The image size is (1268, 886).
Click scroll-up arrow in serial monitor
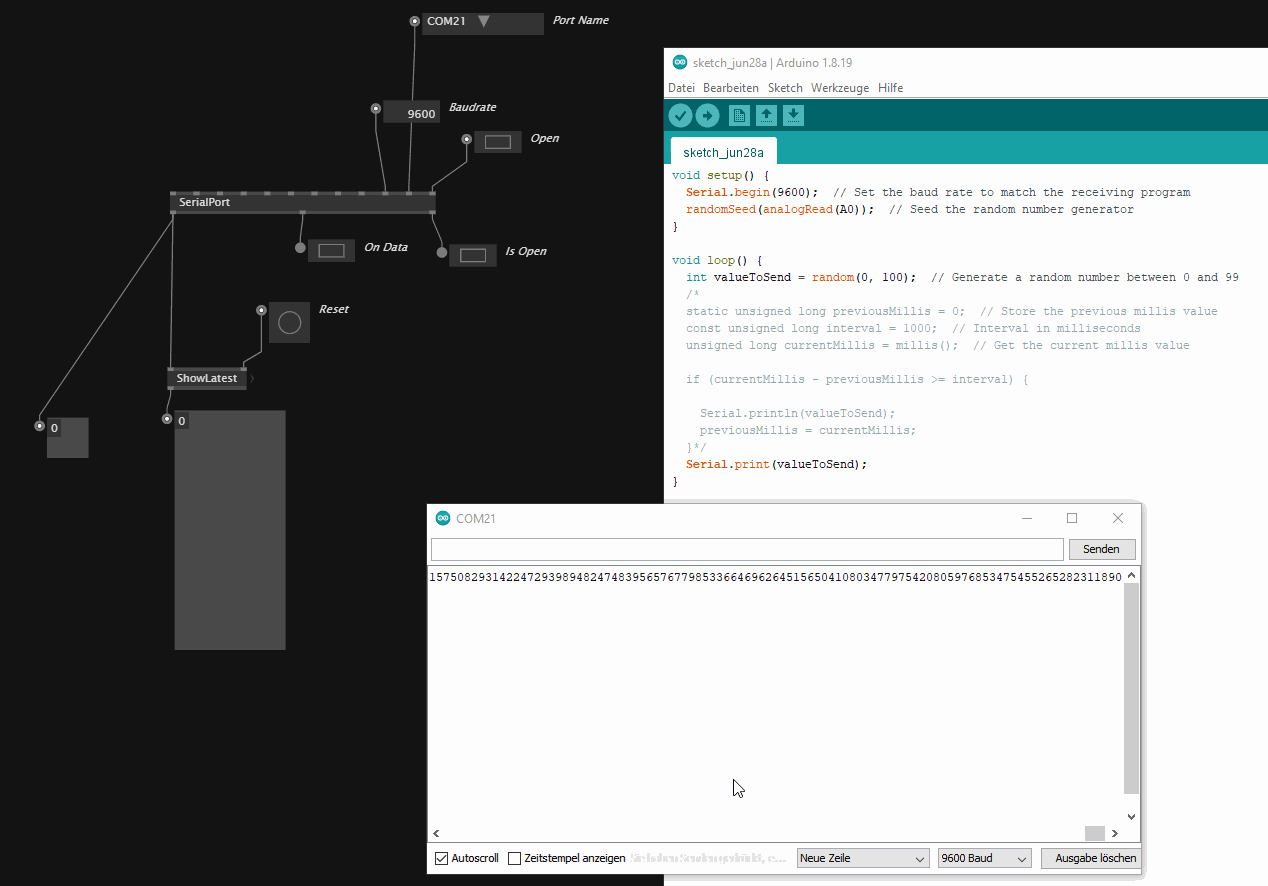[x=1131, y=575]
